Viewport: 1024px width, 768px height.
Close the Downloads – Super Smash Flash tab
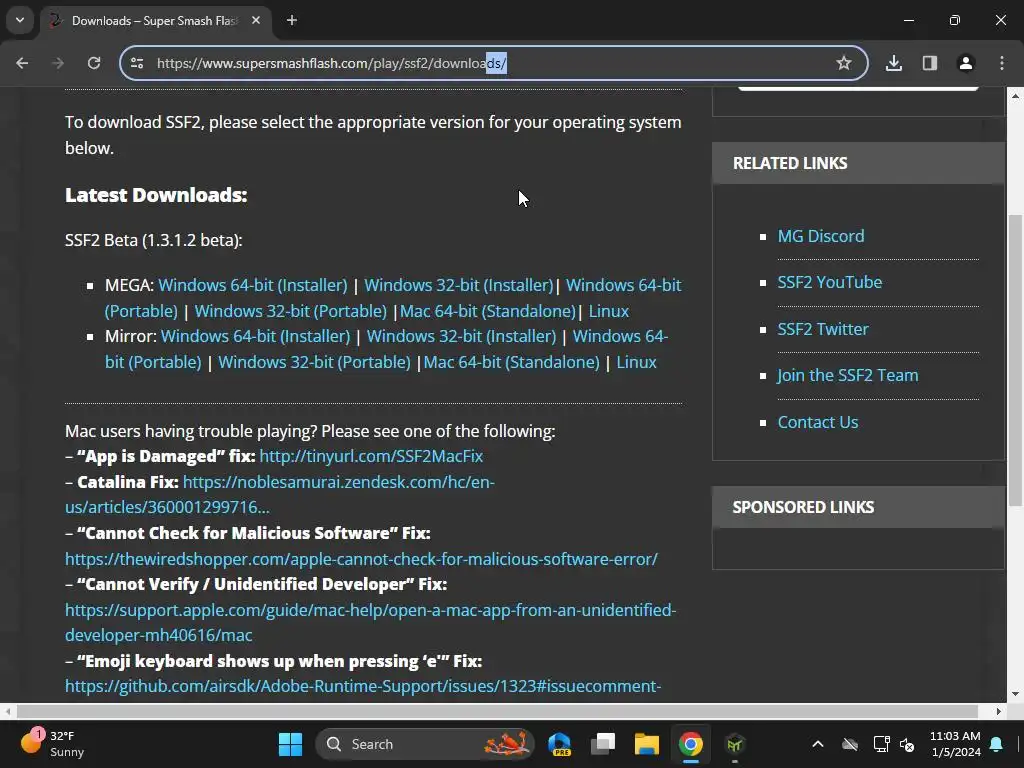coord(256,20)
